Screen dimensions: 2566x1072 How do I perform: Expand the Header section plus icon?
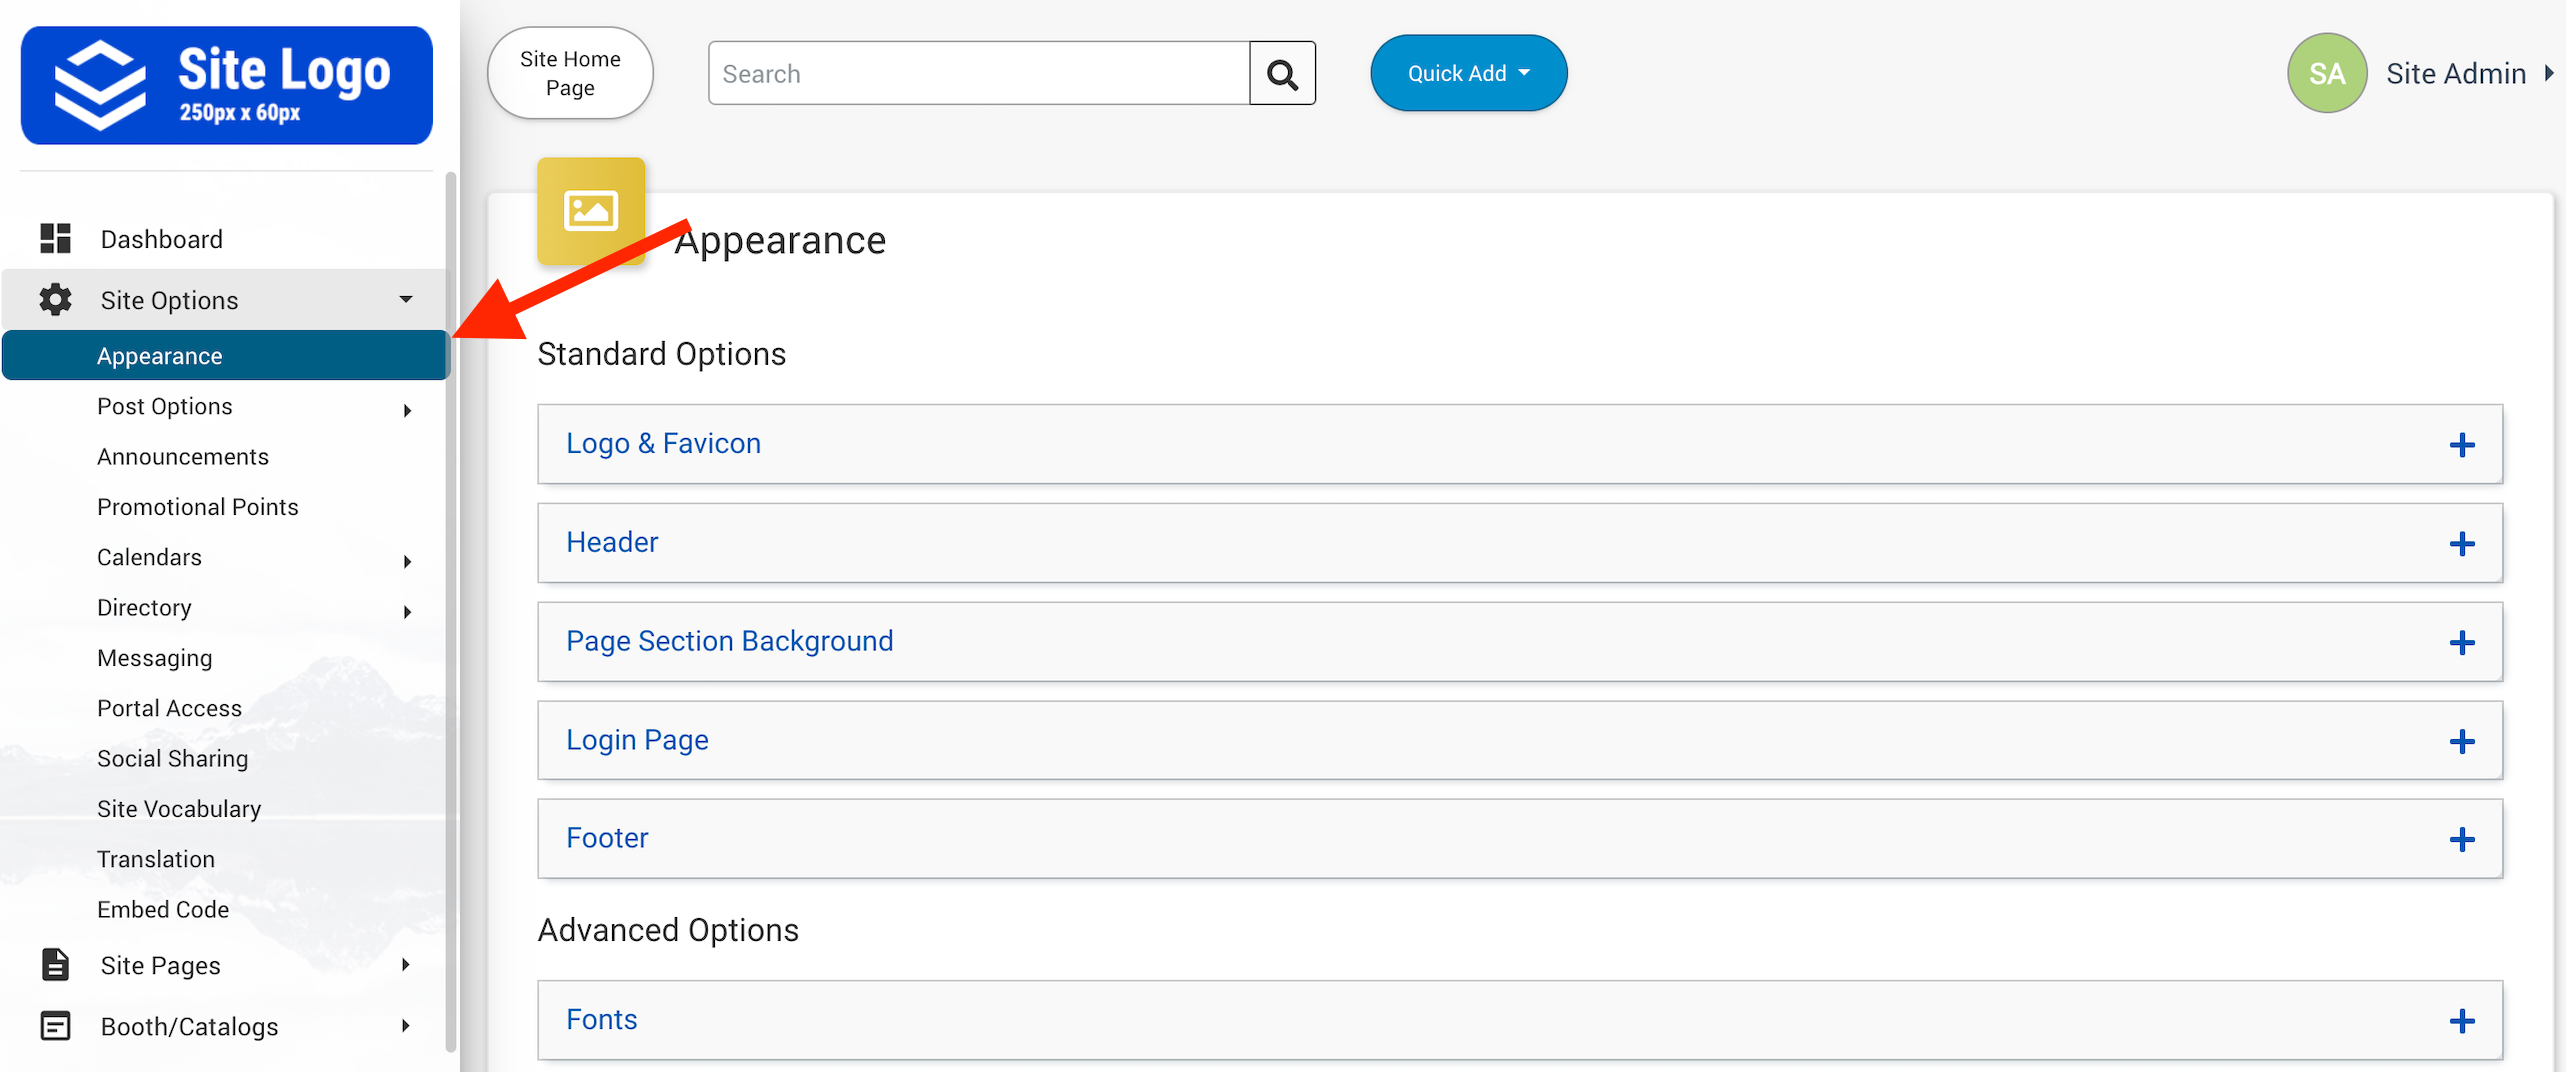point(2461,544)
